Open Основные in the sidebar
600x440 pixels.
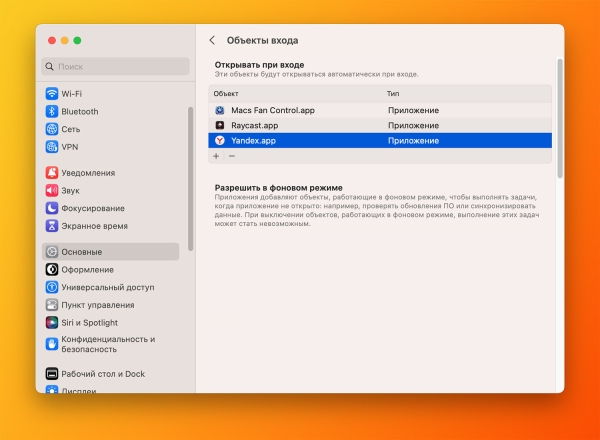(x=111, y=252)
